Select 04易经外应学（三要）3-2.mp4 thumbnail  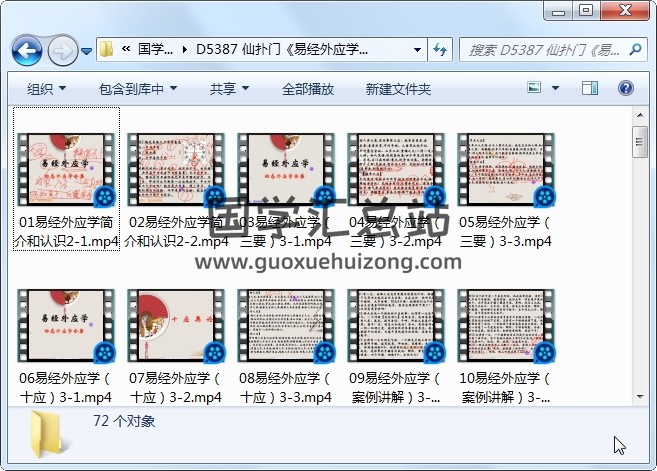tap(396, 170)
